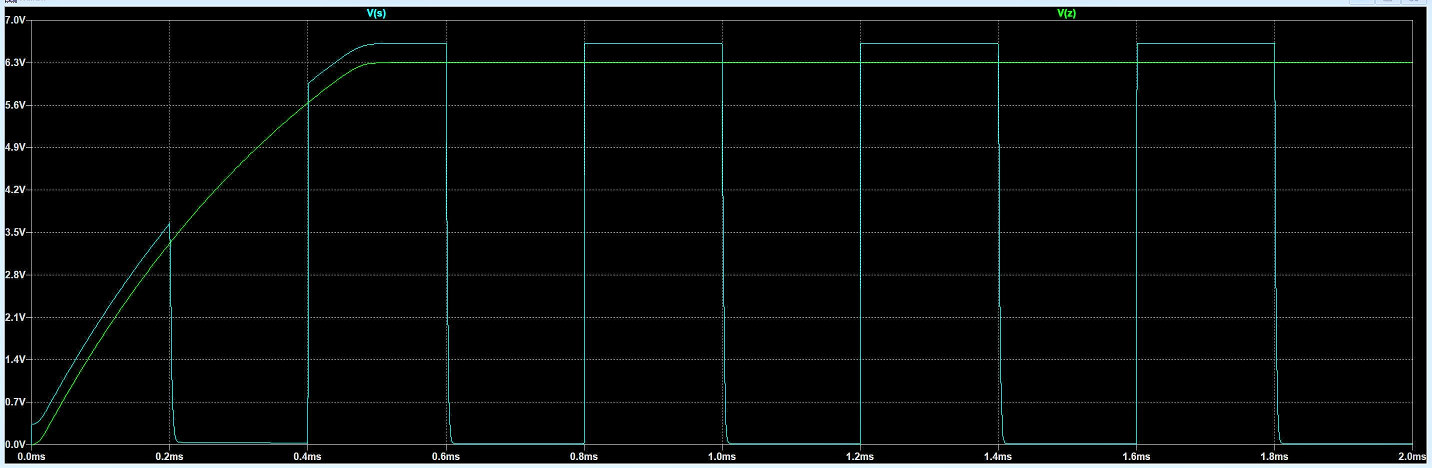Click the 1.0ms horizontal axis label

[722, 457]
